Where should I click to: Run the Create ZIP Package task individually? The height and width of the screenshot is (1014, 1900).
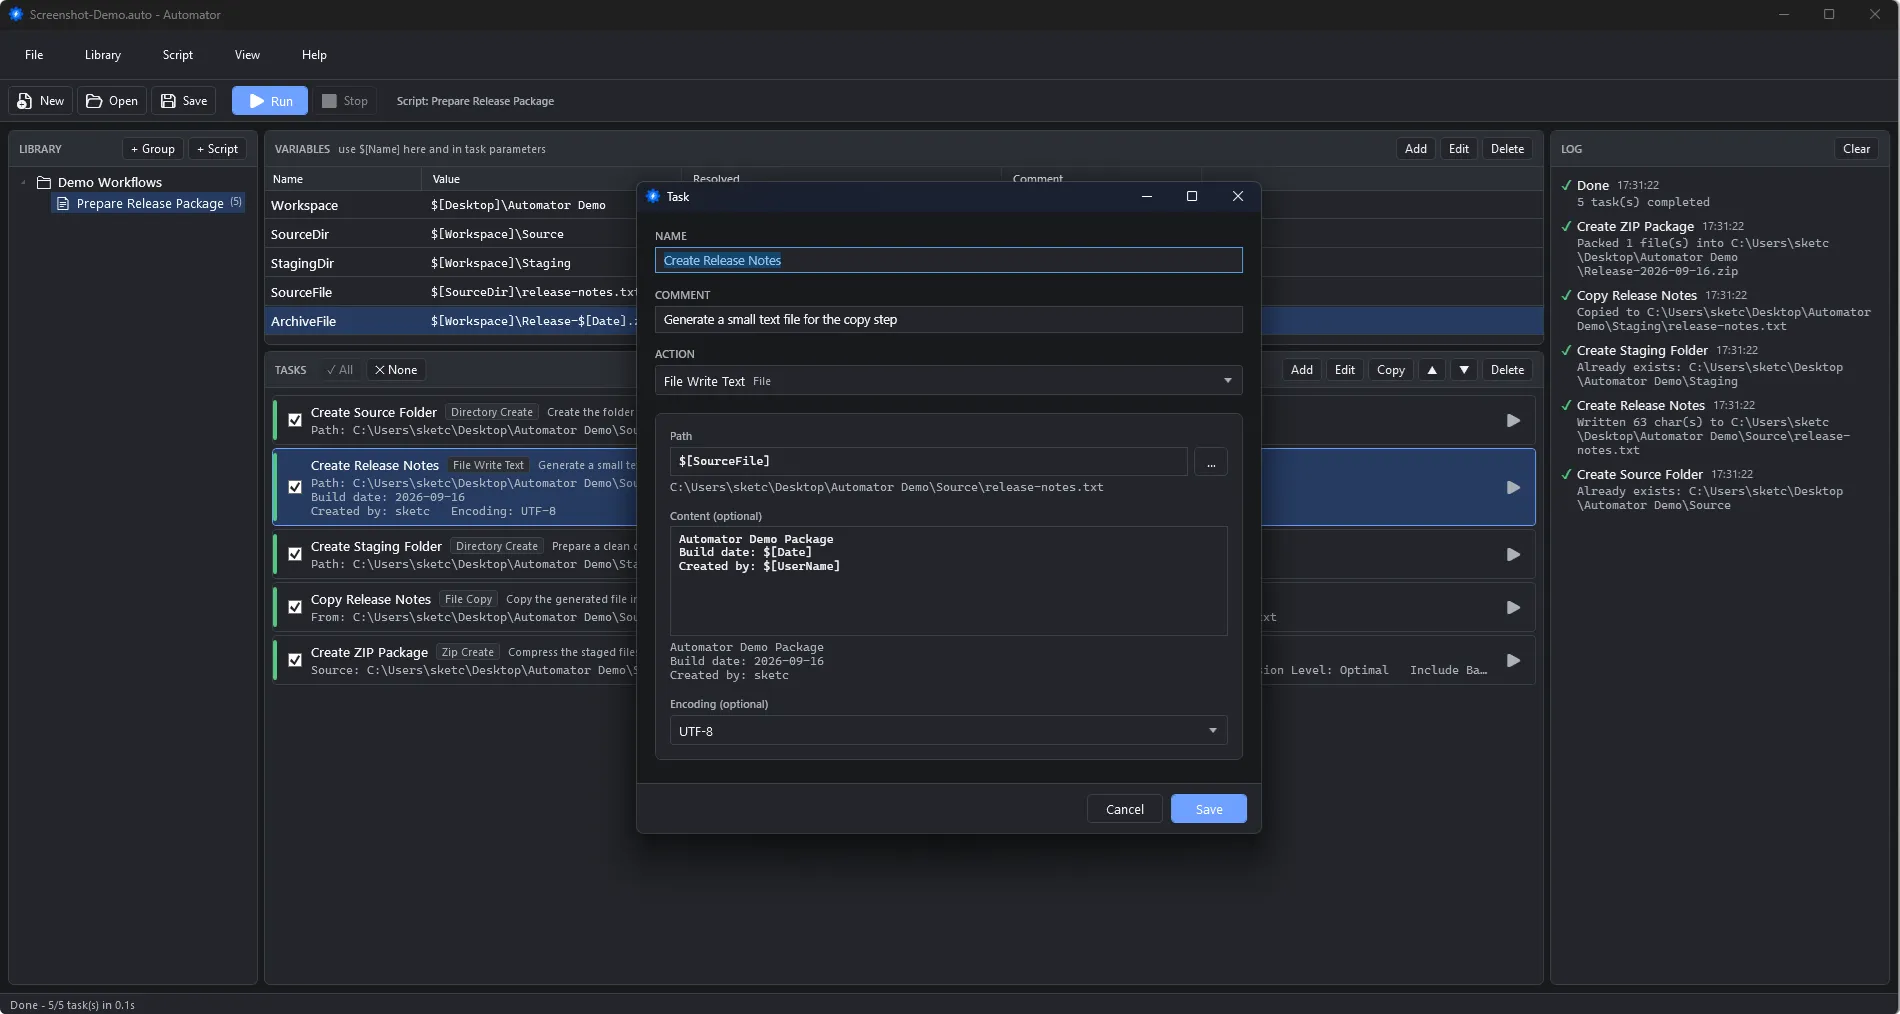[x=1513, y=661]
